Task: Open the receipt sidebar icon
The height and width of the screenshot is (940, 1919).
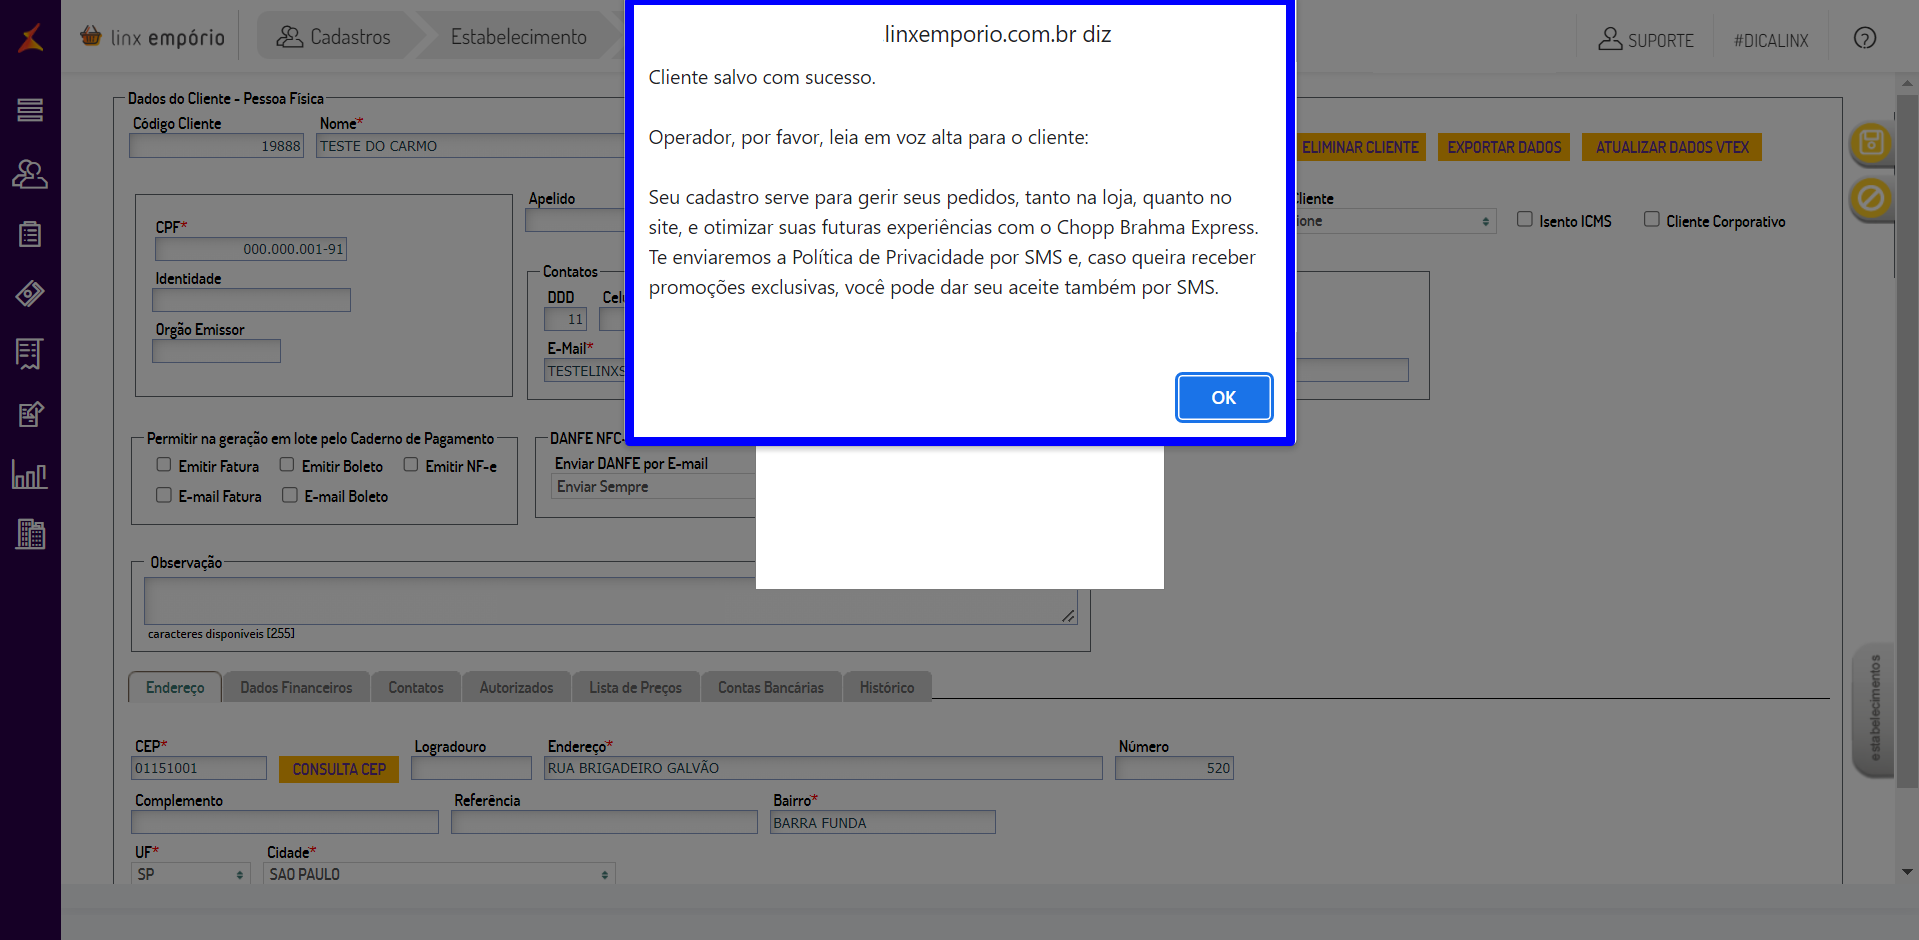Action: point(30,354)
